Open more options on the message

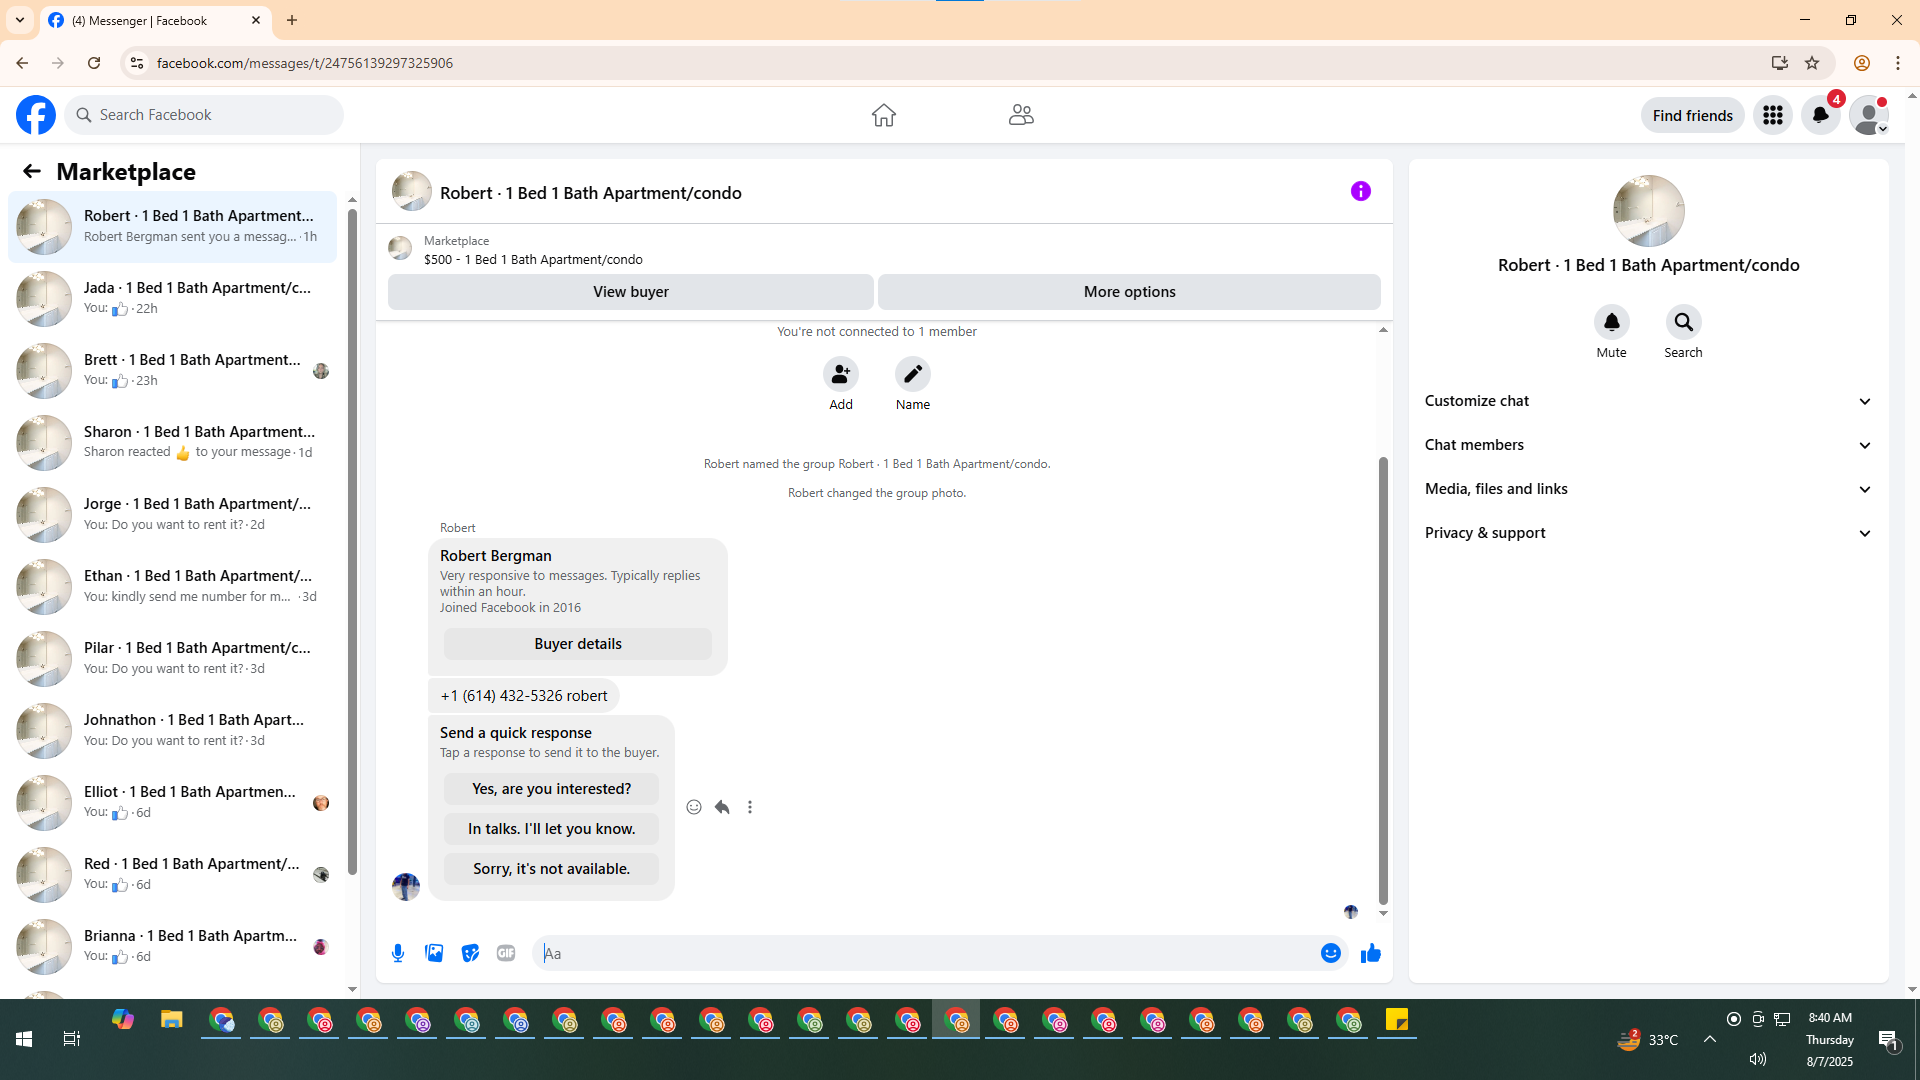tap(750, 807)
